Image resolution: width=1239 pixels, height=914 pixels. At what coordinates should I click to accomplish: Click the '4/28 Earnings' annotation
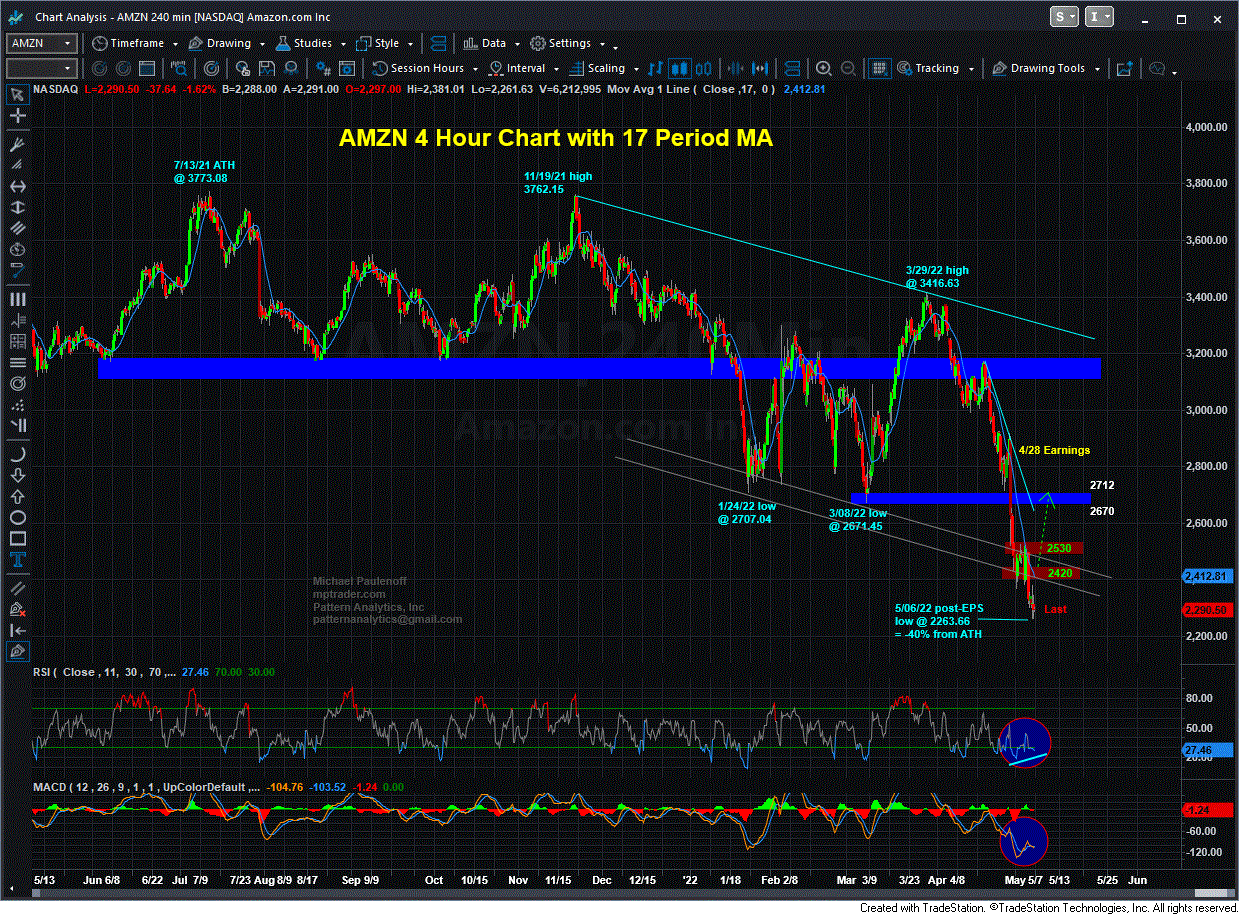click(x=1055, y=450)
